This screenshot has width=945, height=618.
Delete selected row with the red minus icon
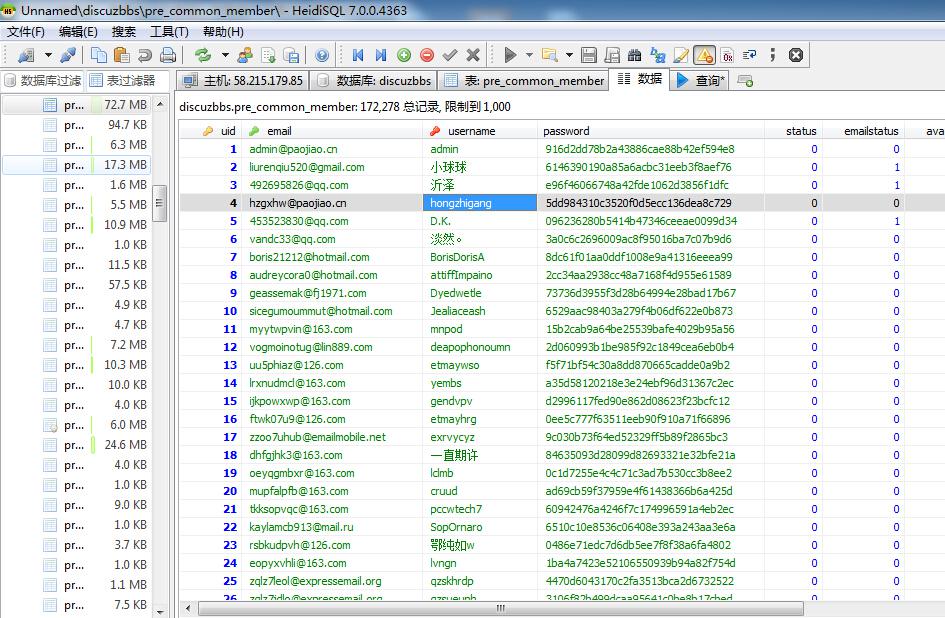[x=427, y=55]
